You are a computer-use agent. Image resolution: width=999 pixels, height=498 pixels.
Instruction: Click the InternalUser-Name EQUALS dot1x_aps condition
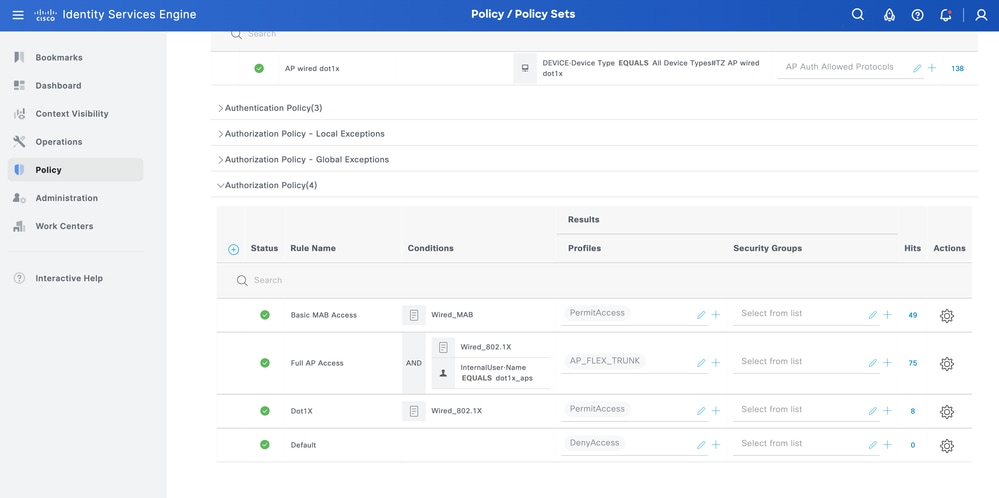(x=497, y=373)
